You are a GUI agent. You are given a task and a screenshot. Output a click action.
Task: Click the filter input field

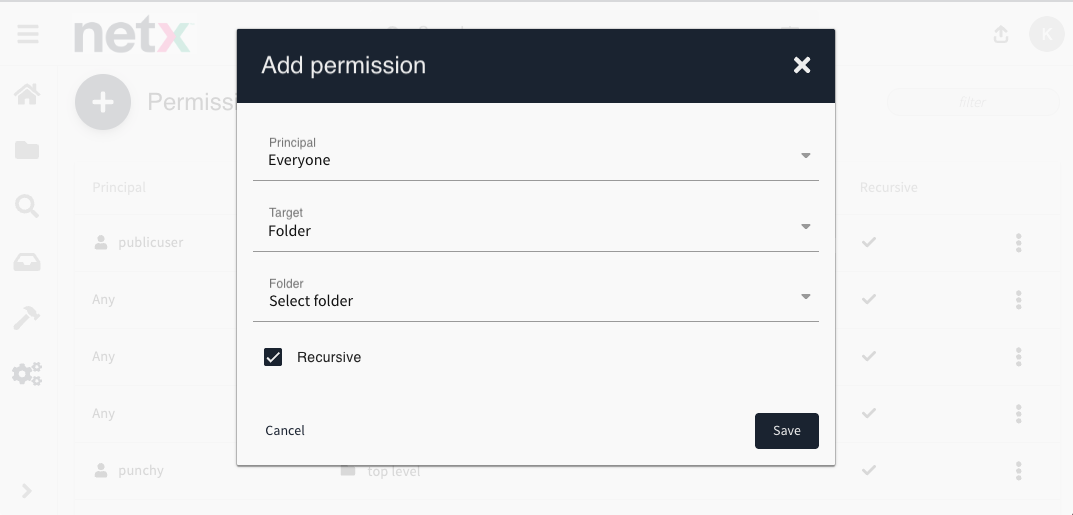(972, 102)
